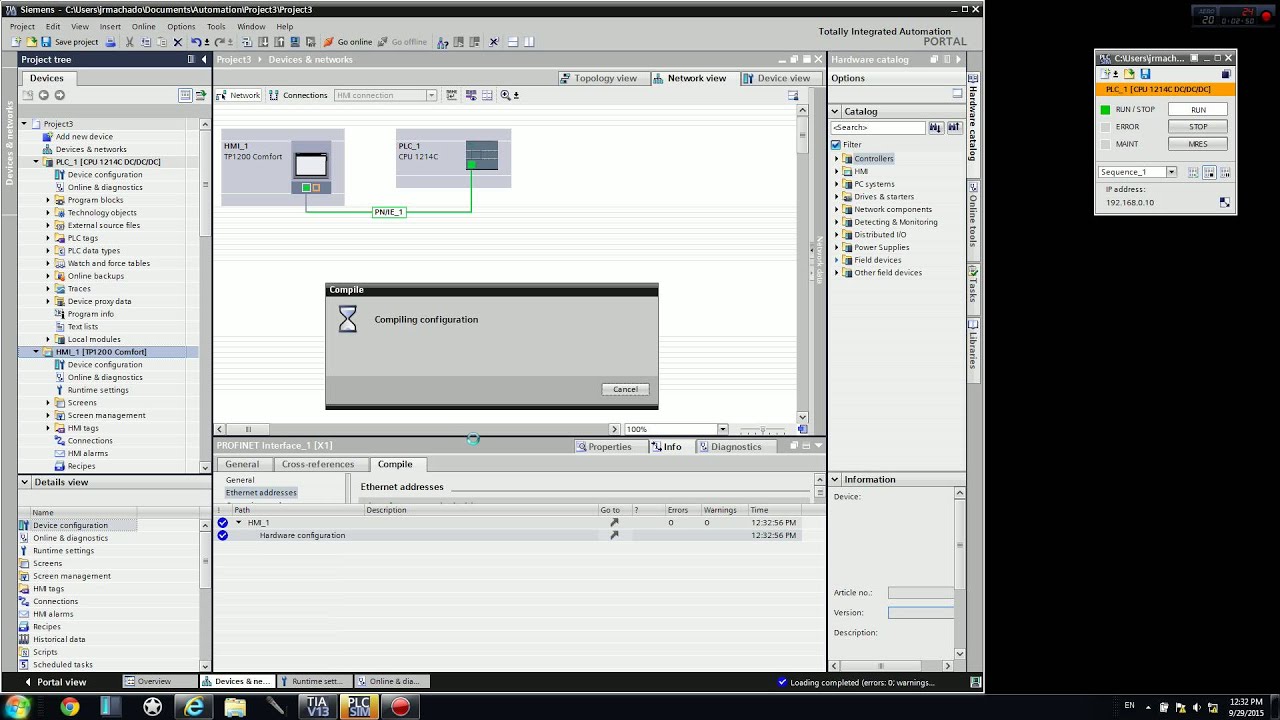Viewport: 1280px width, 720px height.
Task: Click RUN button in PLCSIM window
Action: click(x=1198, y=109)
